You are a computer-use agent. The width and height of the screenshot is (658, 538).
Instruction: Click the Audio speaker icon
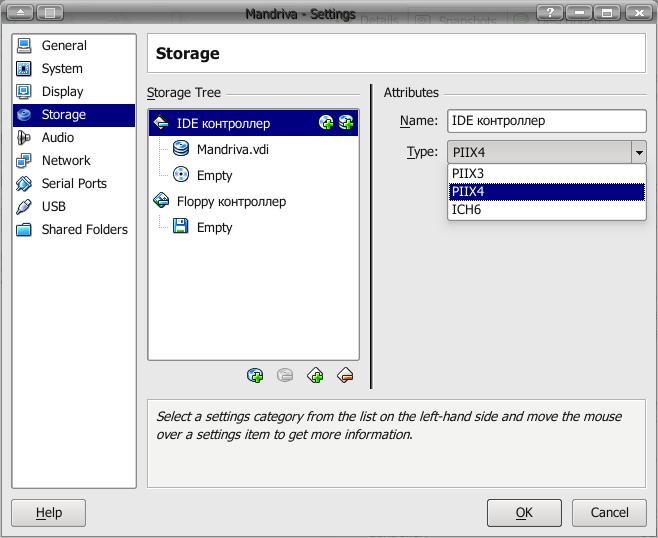point(24,138)
